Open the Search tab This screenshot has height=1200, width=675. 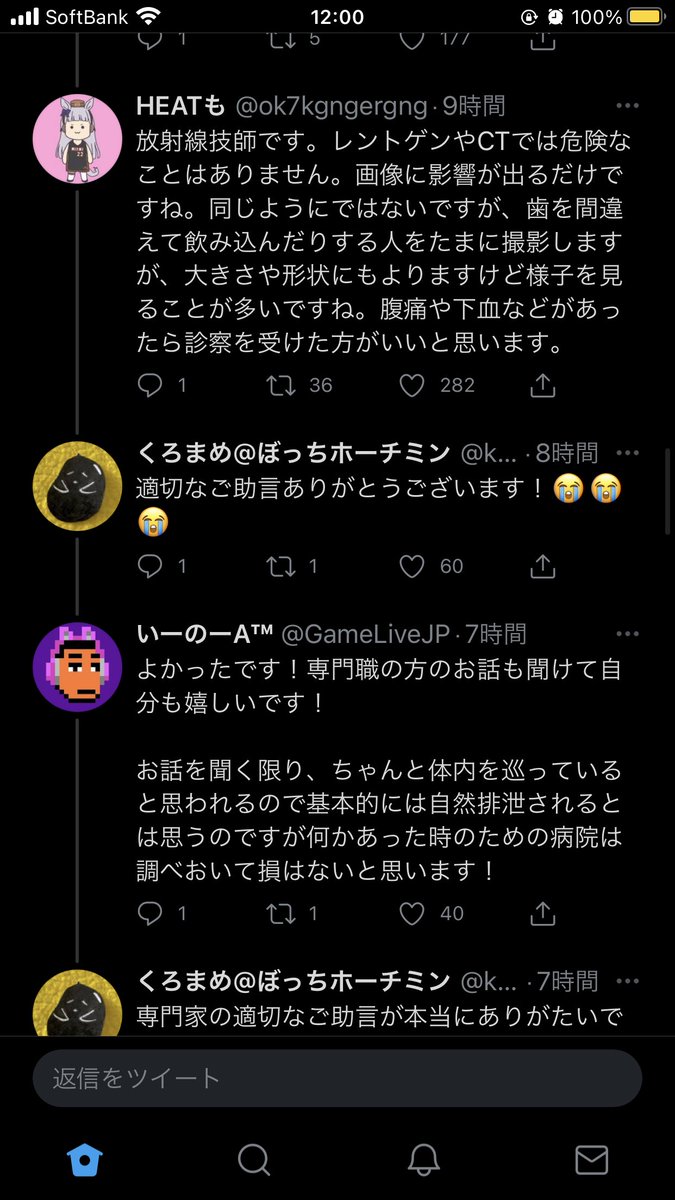pos(254,1159)
